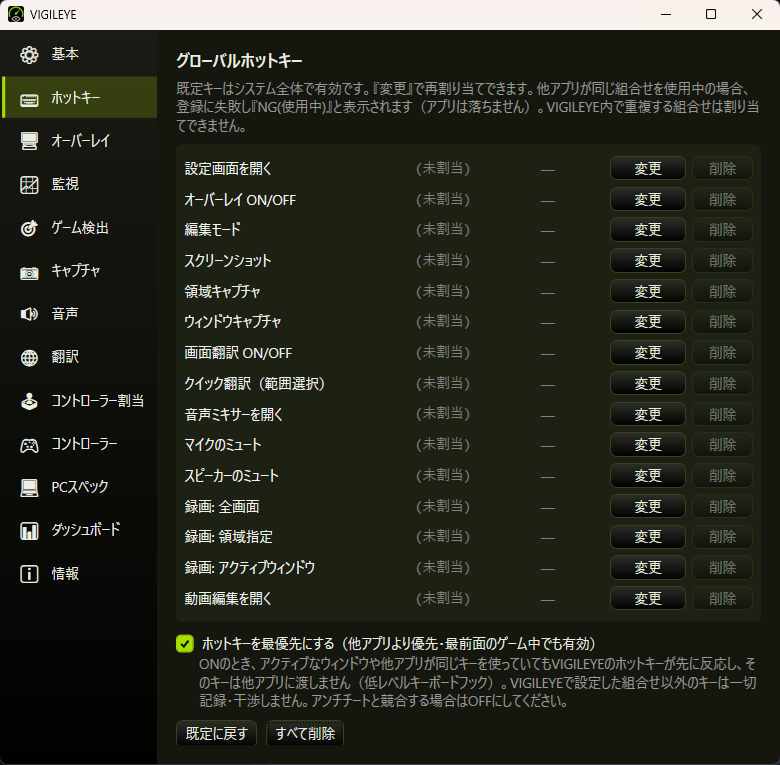Select the ホットキー sidebar tab

pyautogui.click(x=80, y=97)
